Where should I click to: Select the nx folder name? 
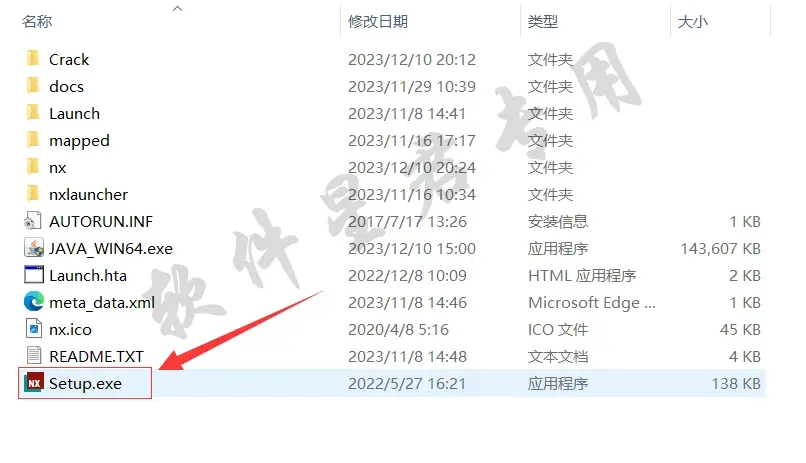58,168
